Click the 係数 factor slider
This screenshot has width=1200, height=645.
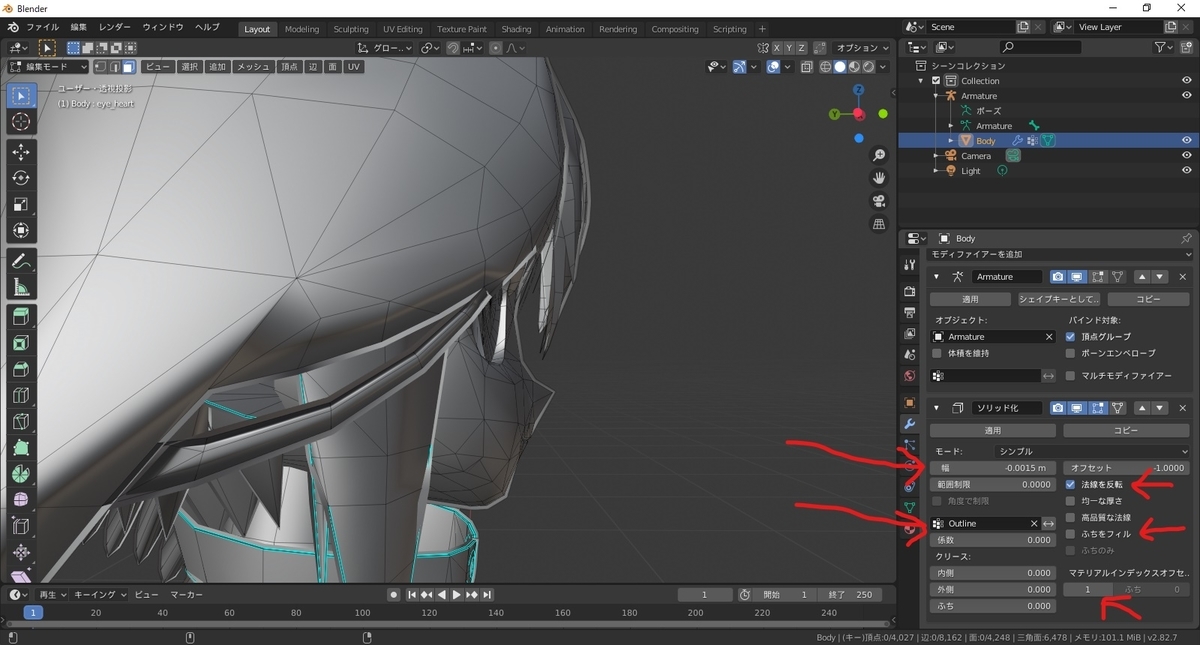click(992, 540)
